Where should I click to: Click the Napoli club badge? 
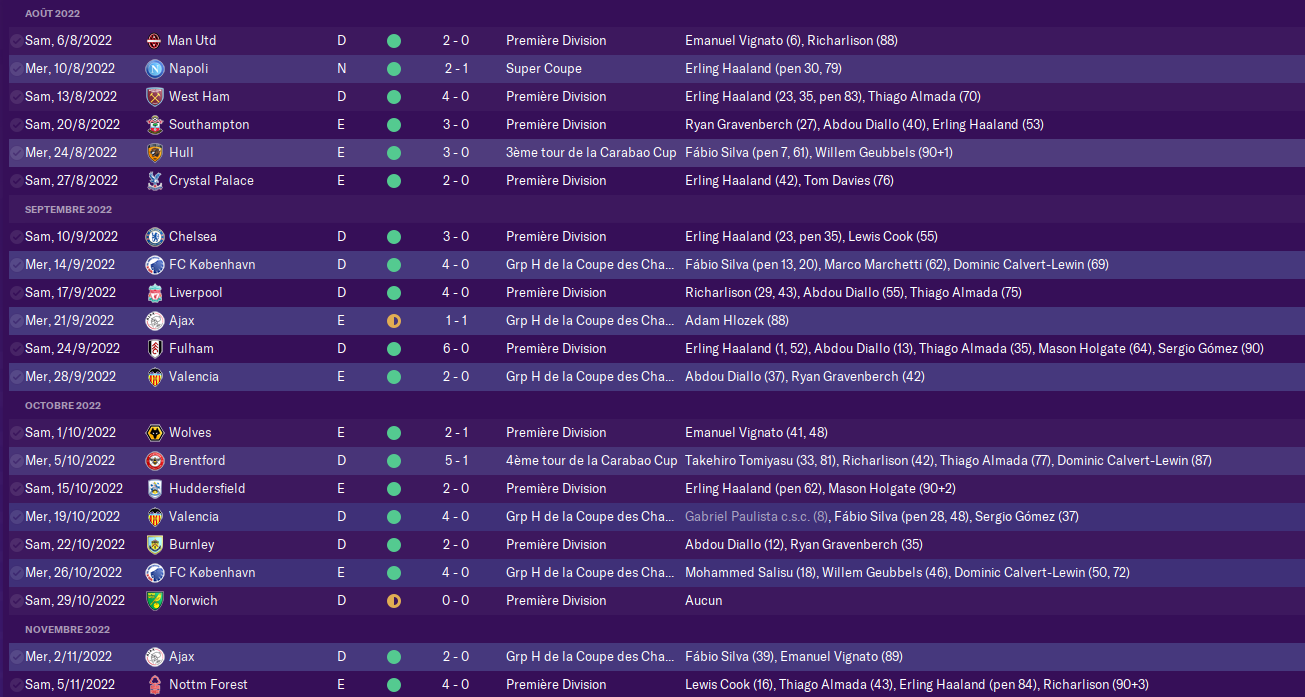[155, 69]
